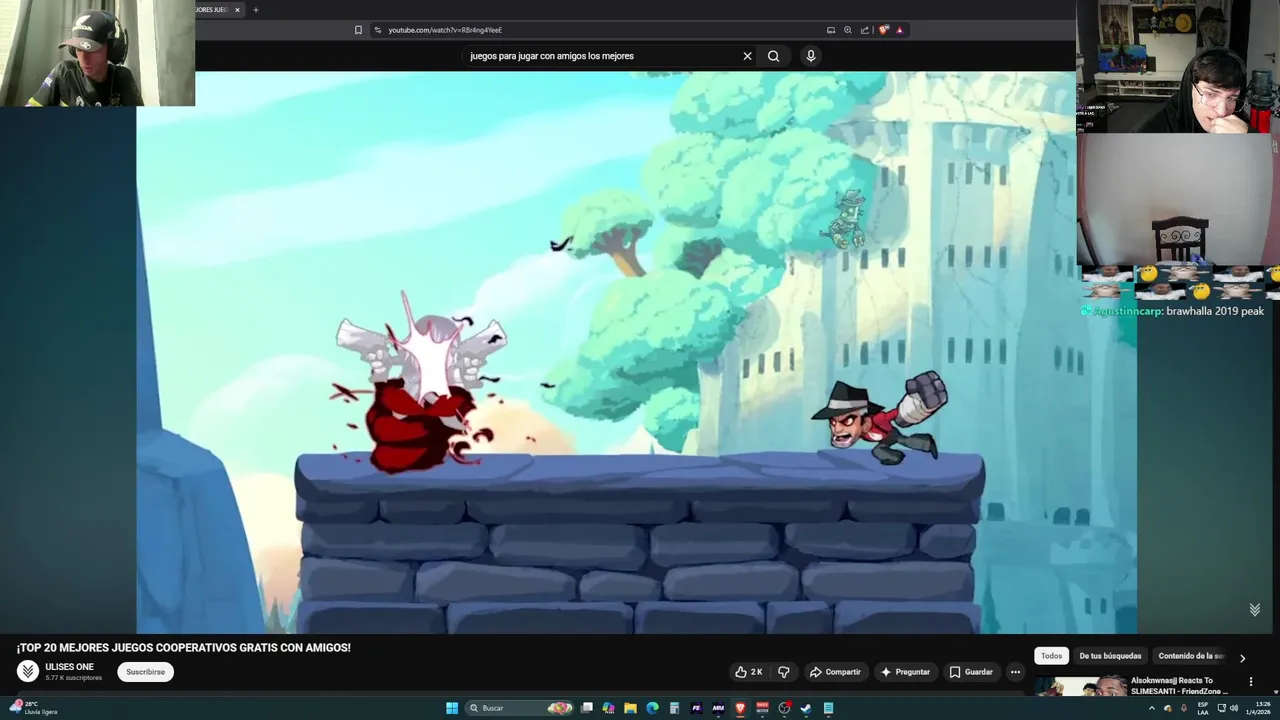Select the De tus búsquedas chip
The image size is (1280, 720).
[x=1110, y=656]
